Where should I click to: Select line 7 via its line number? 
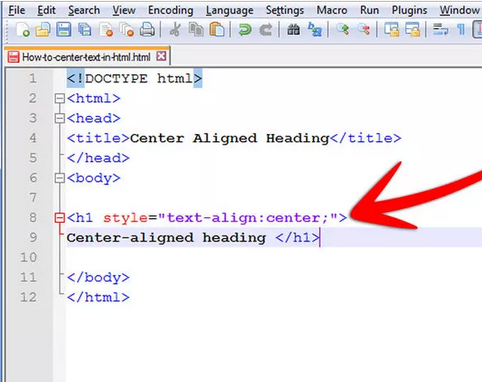[33, 198]
